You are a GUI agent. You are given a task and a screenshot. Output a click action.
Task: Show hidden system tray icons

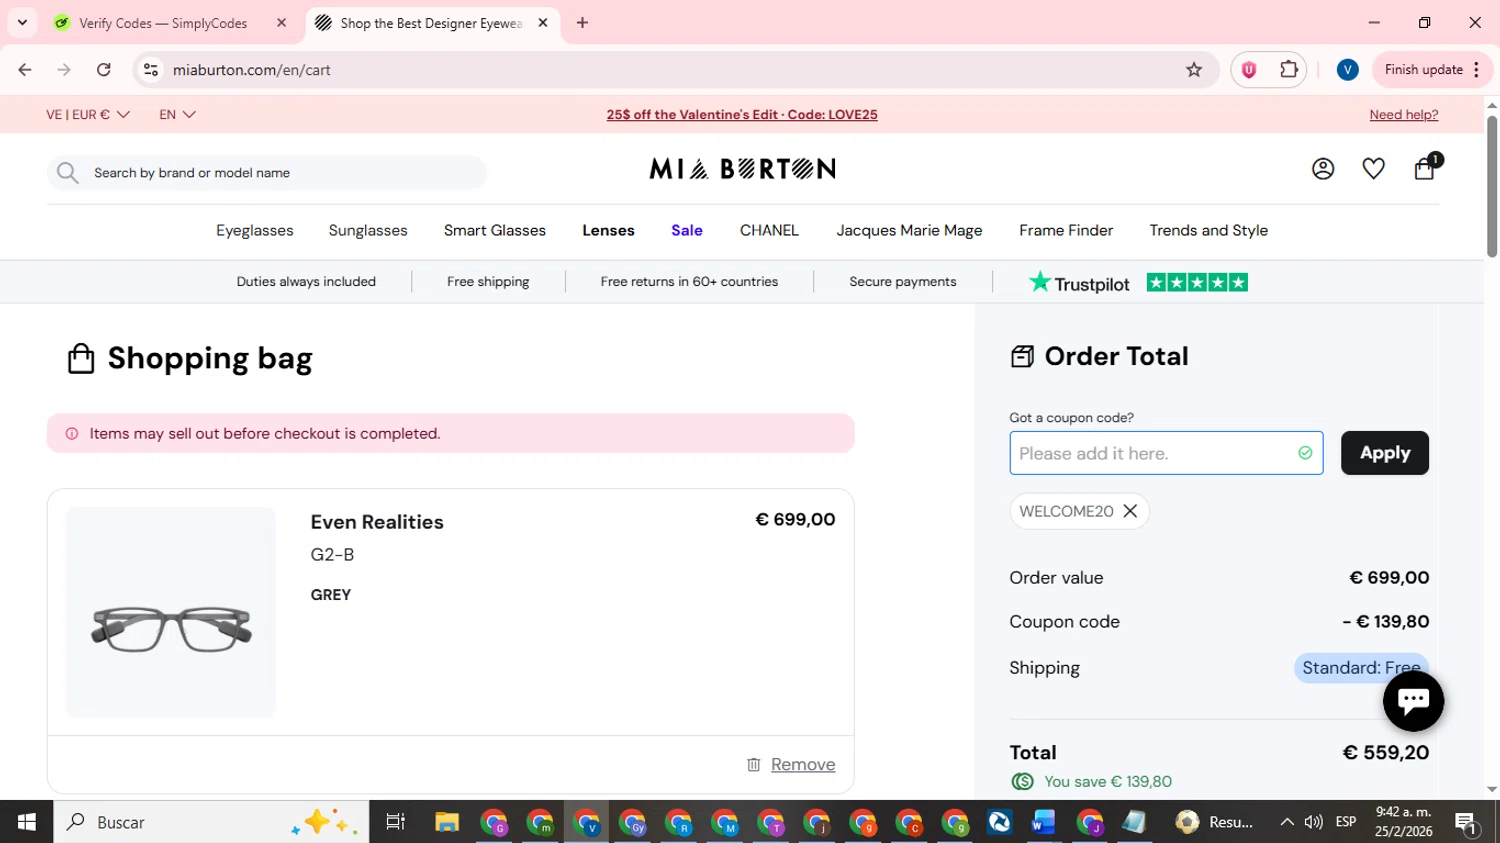point(1286,822)
